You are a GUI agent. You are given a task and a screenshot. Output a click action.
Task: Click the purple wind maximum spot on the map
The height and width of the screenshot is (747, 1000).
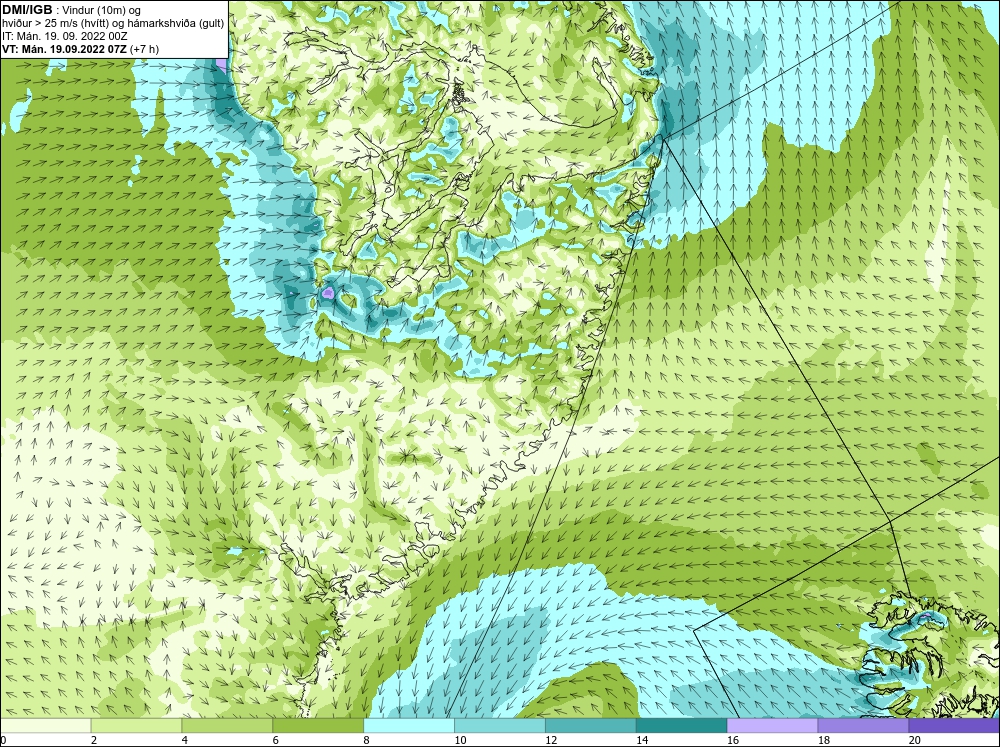click(327, 293)
